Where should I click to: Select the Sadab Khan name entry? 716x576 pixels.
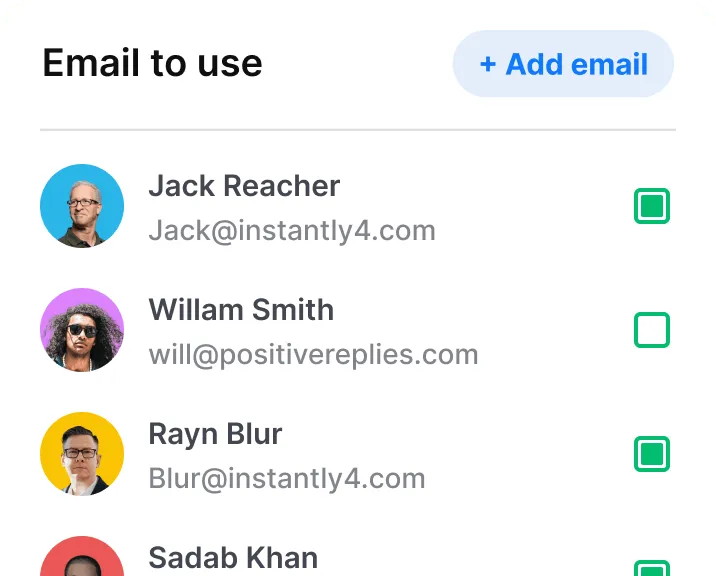[233, 558]
